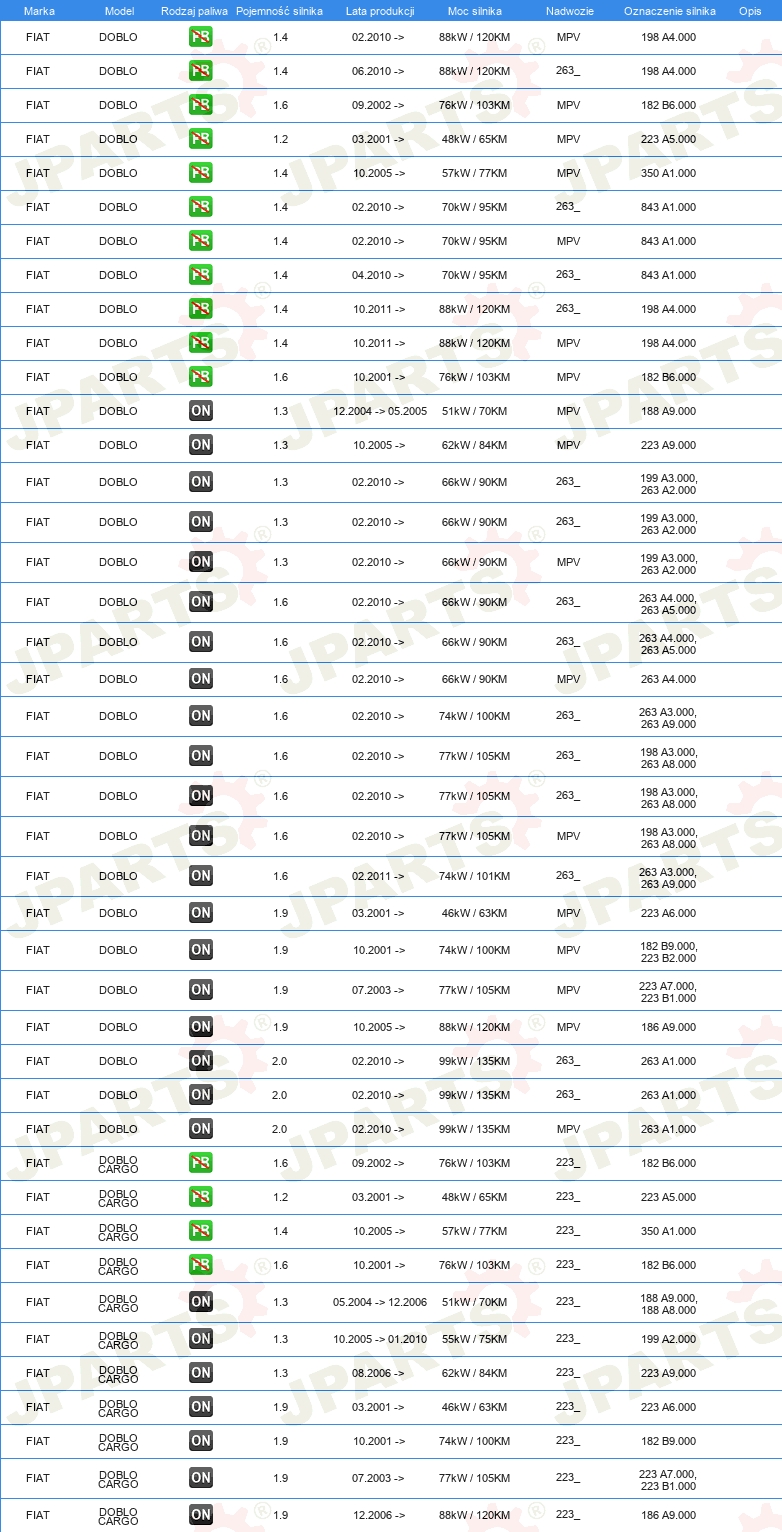This screenshot has height=1532, width=782.
Task: Click date cell '08.2006 ->'
Action: 378,1373
